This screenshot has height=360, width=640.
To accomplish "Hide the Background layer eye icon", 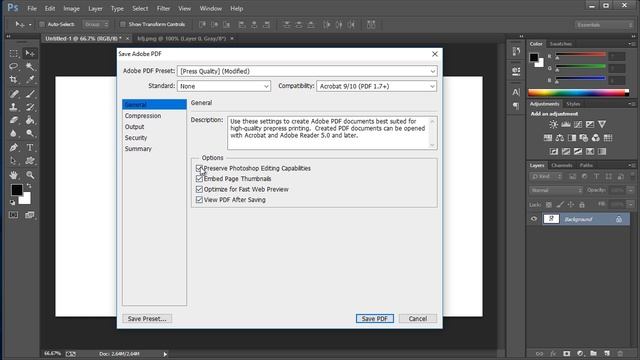I will [534, 219].
